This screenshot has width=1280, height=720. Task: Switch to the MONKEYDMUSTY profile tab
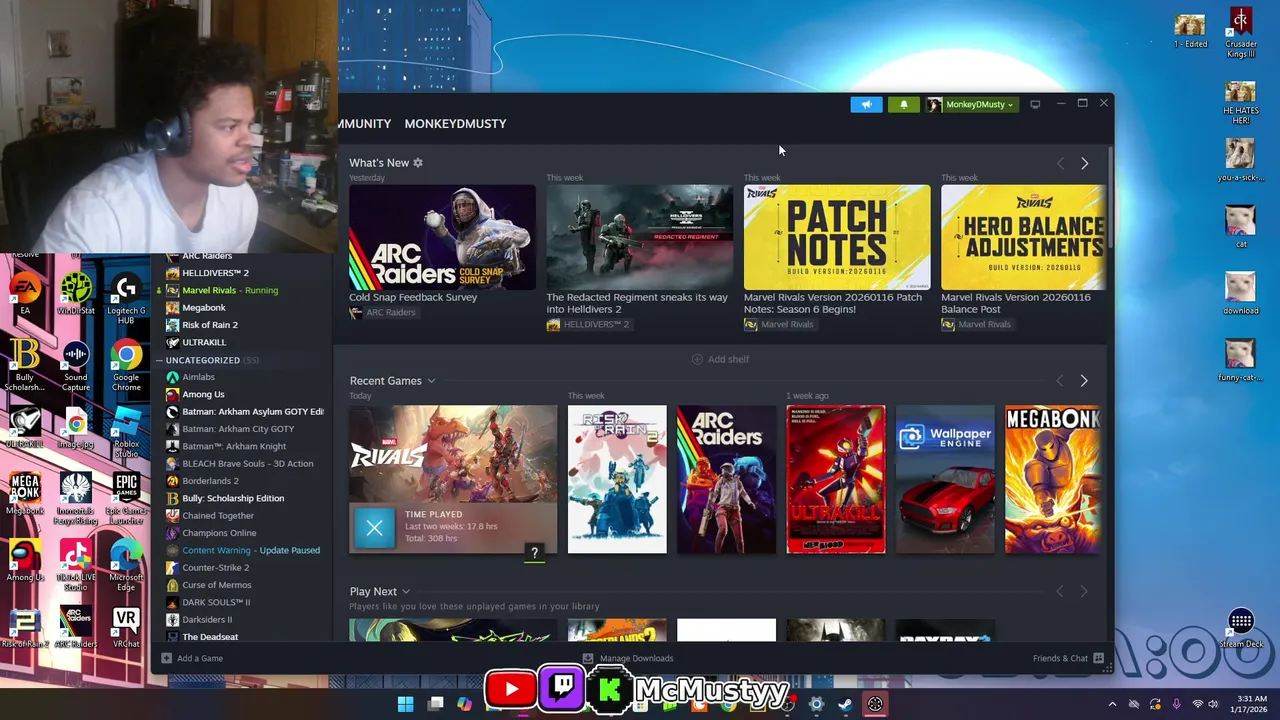(x=455, y=124)
